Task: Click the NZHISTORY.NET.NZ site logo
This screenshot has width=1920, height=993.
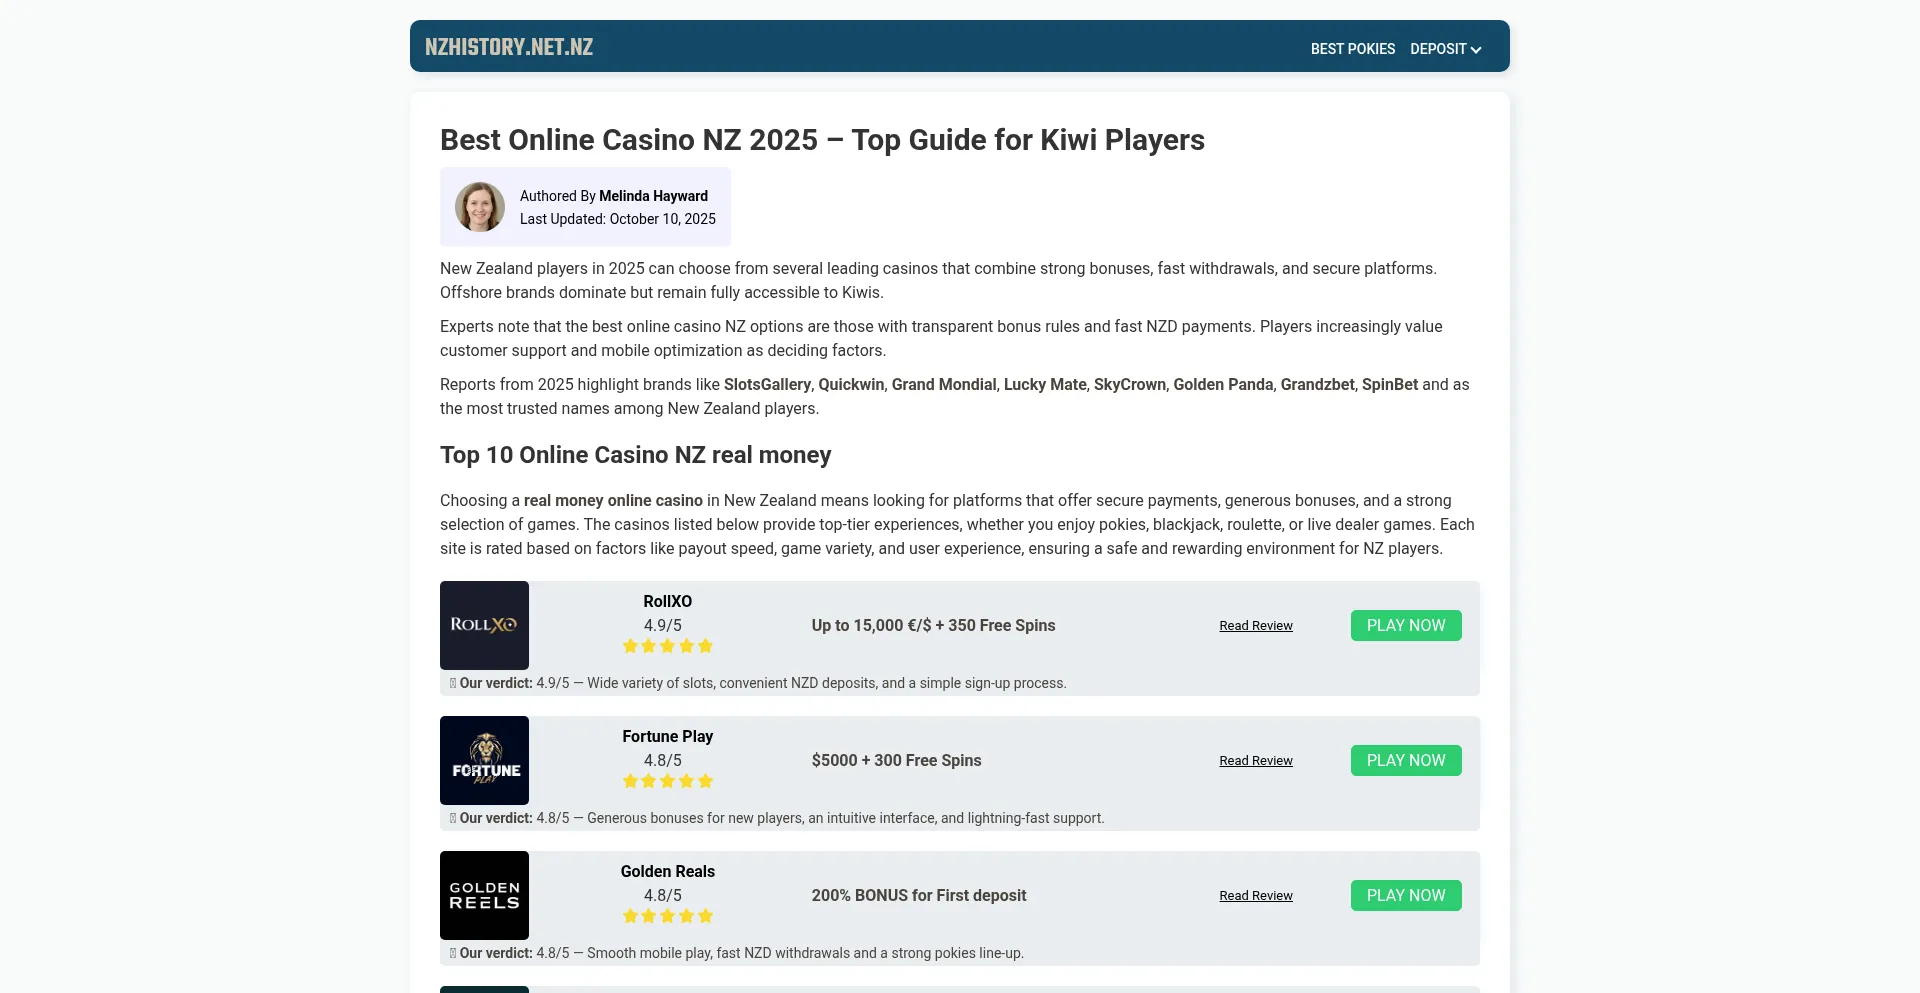Action: 508,47
